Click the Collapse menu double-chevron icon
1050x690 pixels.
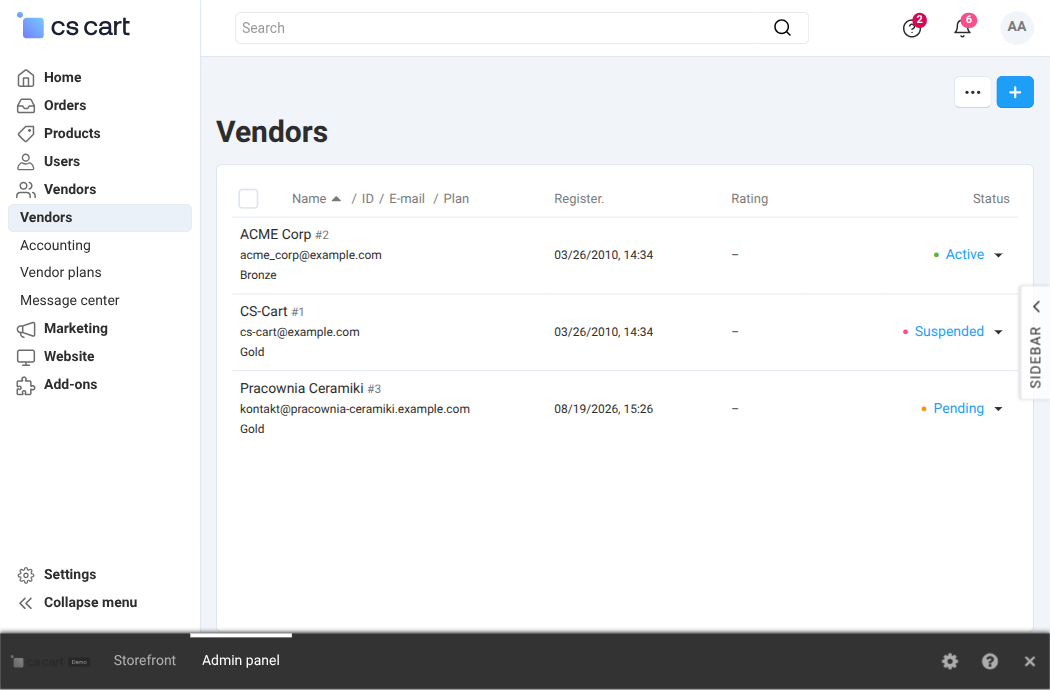tap(25, 603)
